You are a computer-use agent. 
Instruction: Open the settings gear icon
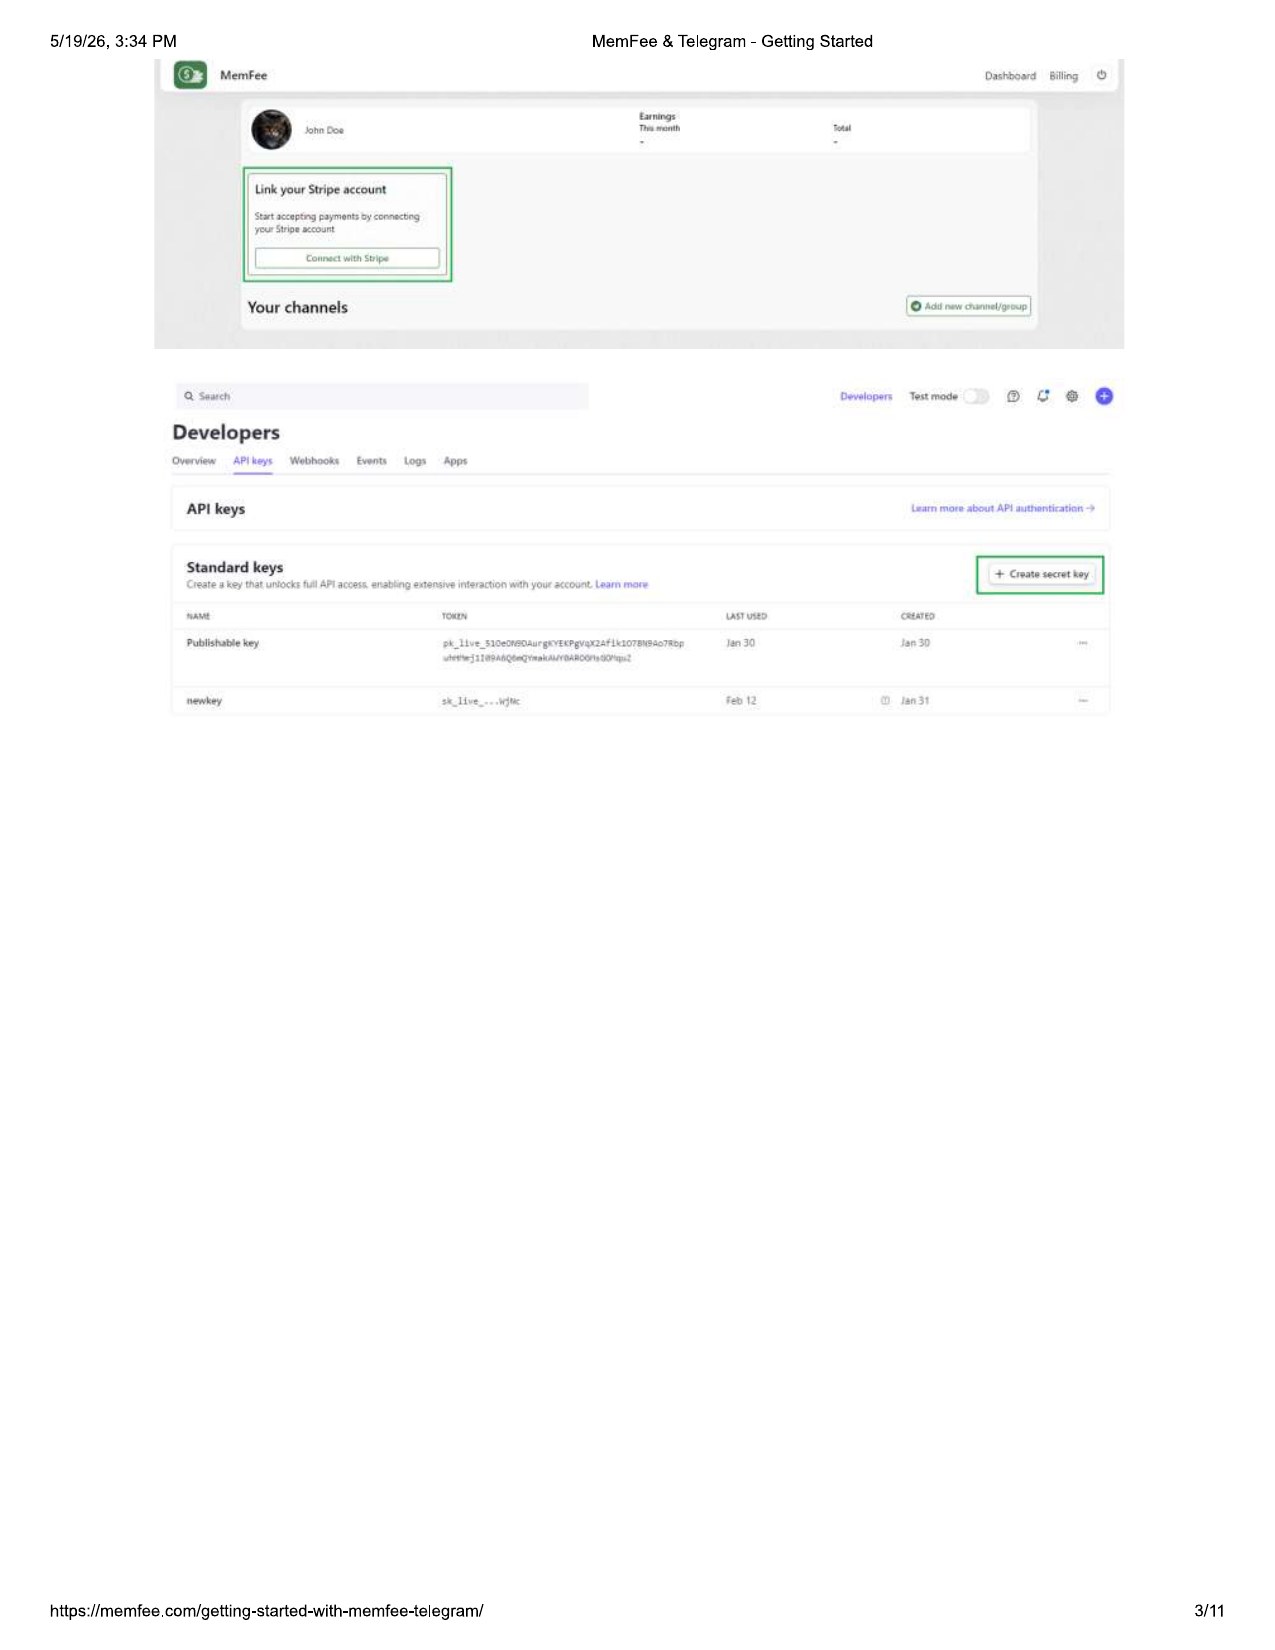(x=1072, y=397)
